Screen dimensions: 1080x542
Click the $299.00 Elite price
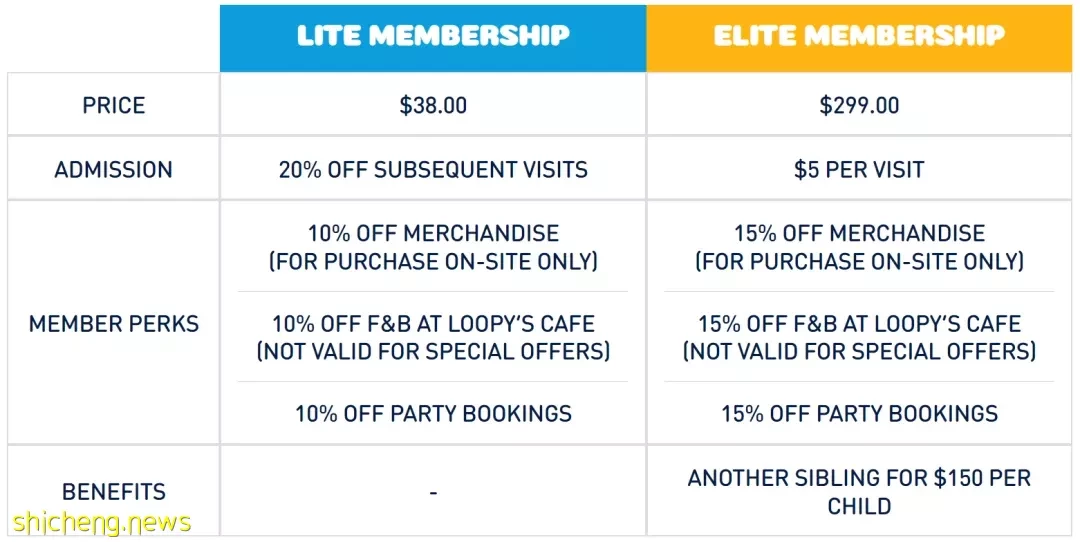[x=859, y=105]
